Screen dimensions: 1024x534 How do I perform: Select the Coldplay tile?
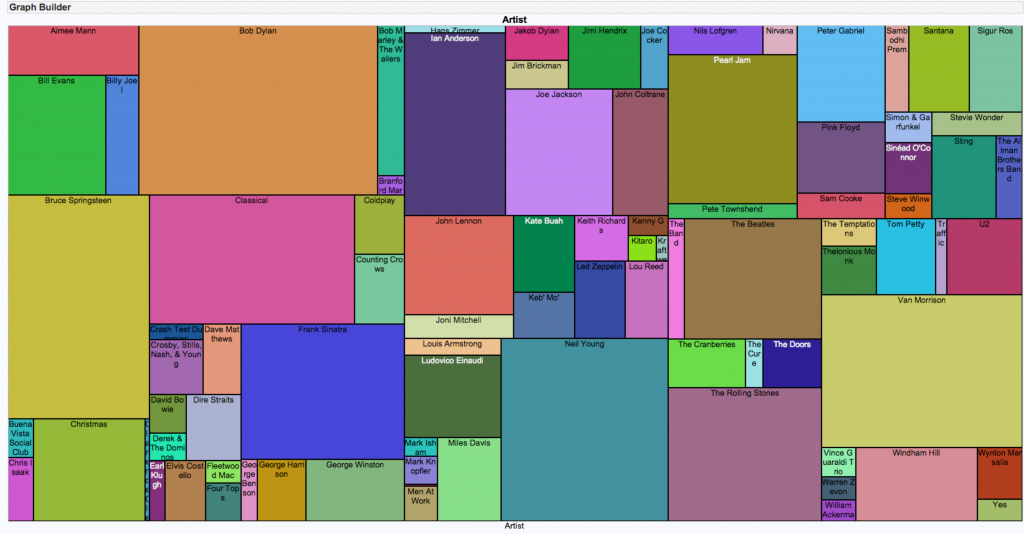[x=379, y=225]
